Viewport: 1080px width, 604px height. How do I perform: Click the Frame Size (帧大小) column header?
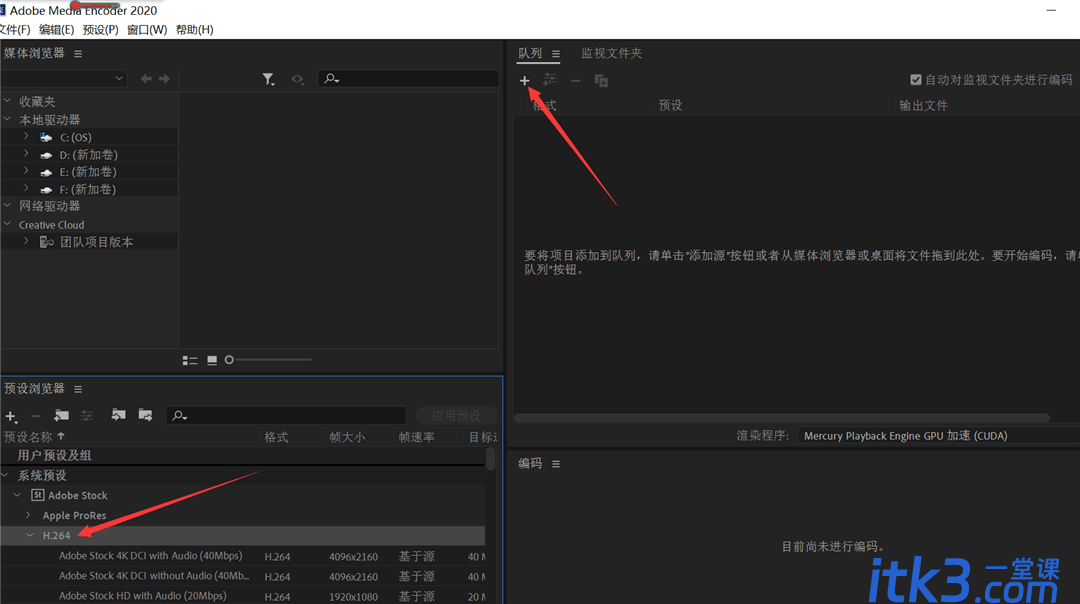click(347, 437)
